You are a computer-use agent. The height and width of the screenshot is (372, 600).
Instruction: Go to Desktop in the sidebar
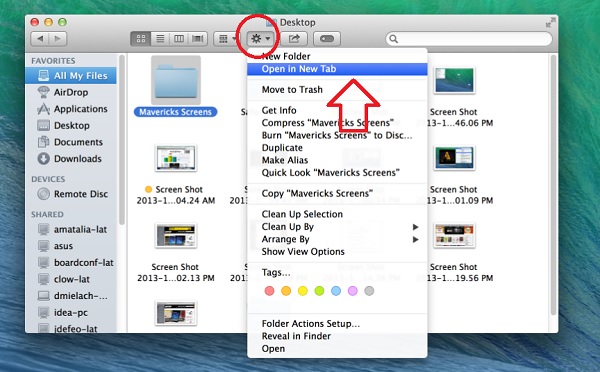pyautogui.click(x=71, y=126)
